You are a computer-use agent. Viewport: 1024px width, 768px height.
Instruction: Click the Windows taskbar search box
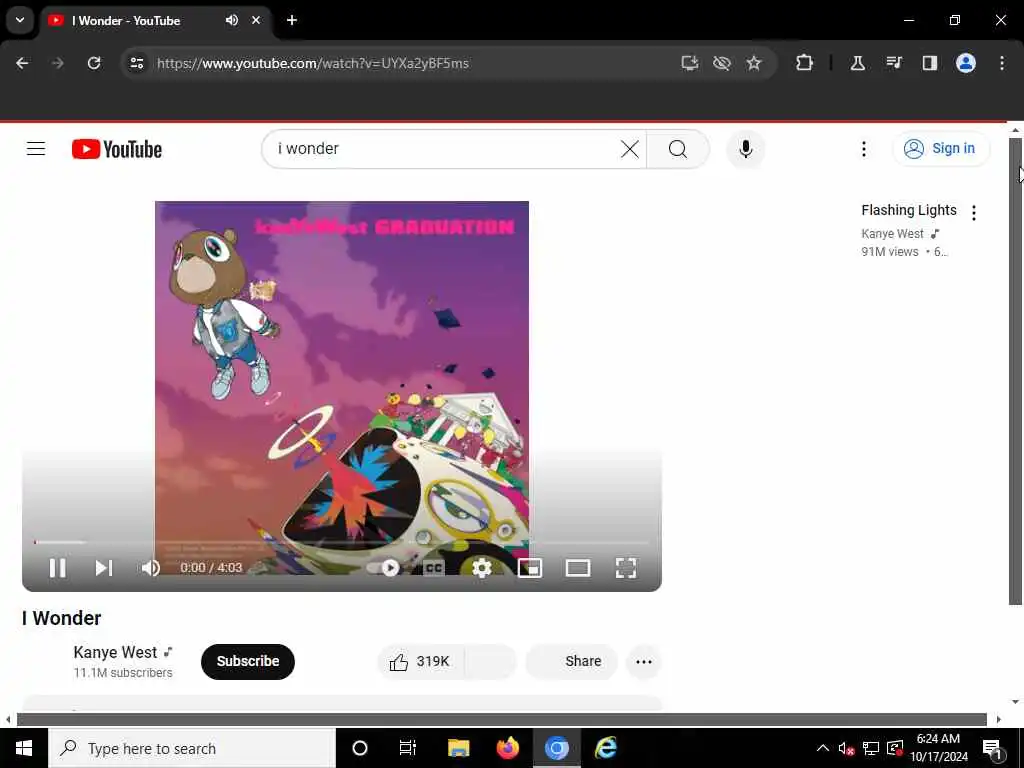192,748
